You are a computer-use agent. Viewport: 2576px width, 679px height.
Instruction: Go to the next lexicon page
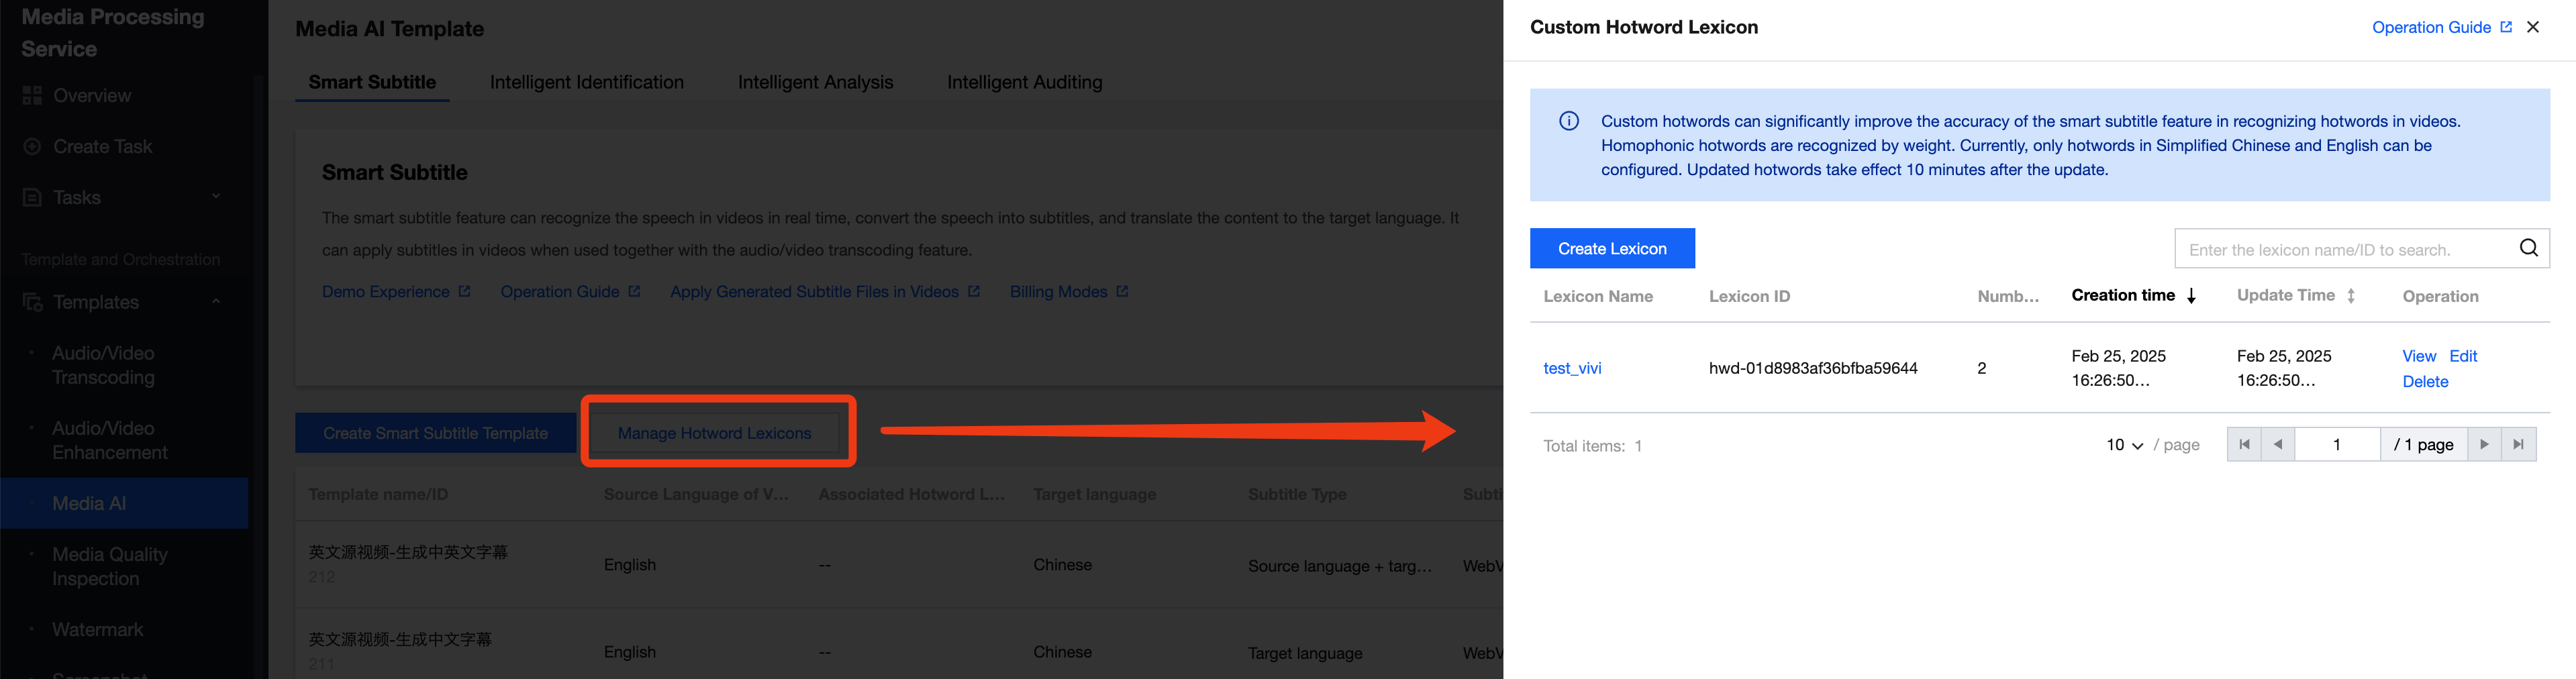2484,445
